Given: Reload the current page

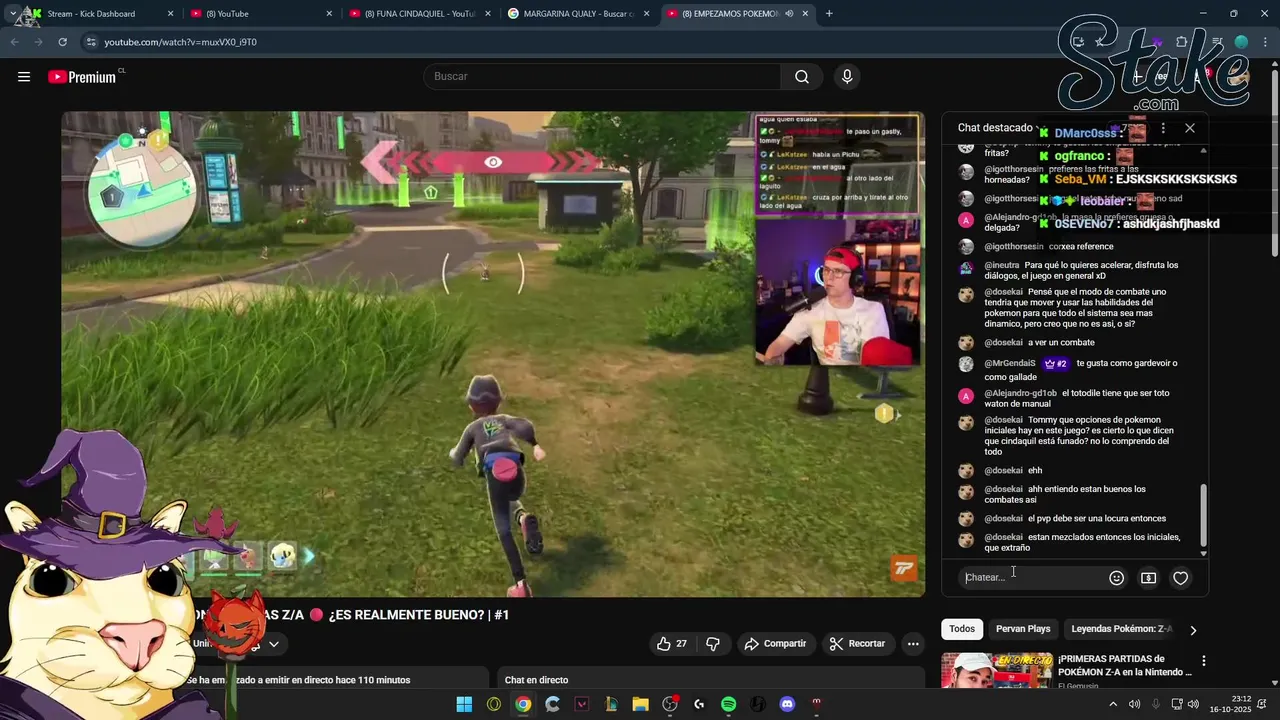Looking at the screenshot, I should 62,42.
